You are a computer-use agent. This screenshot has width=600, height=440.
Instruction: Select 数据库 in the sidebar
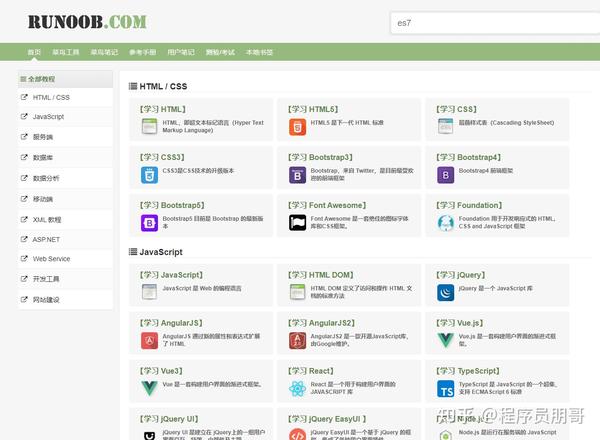[65, 158]
